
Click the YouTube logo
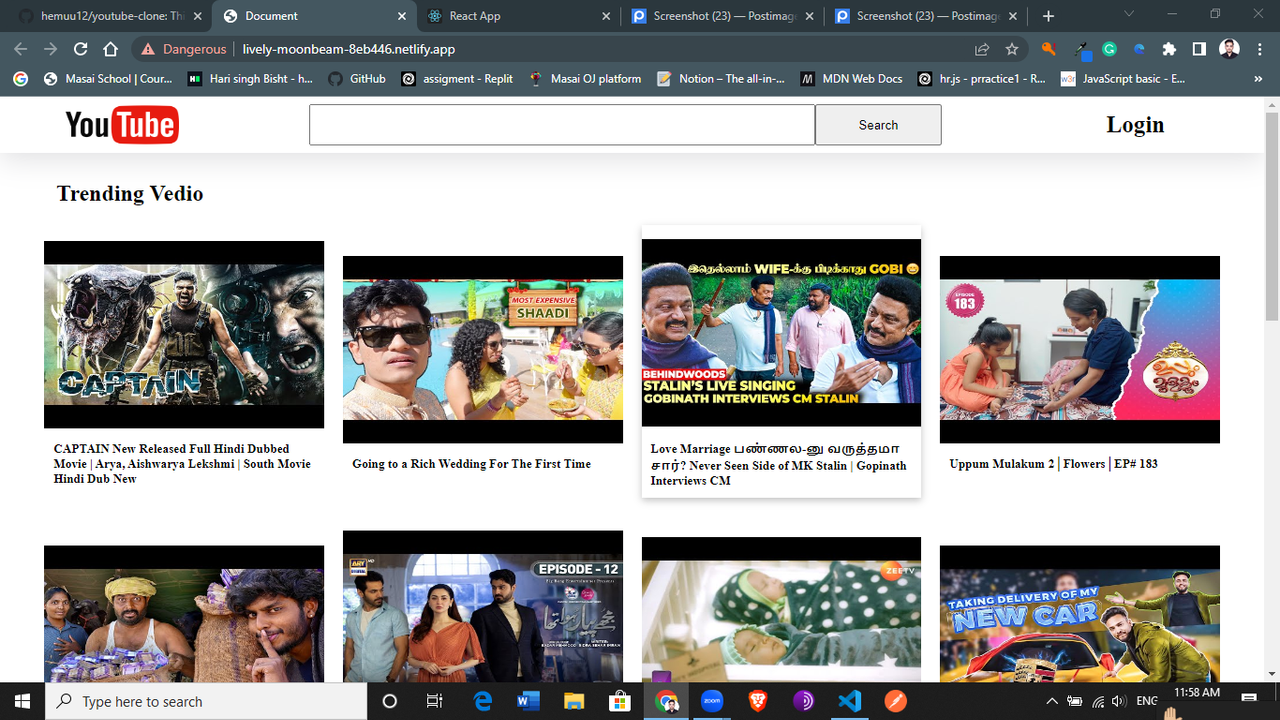coord(122,125)
